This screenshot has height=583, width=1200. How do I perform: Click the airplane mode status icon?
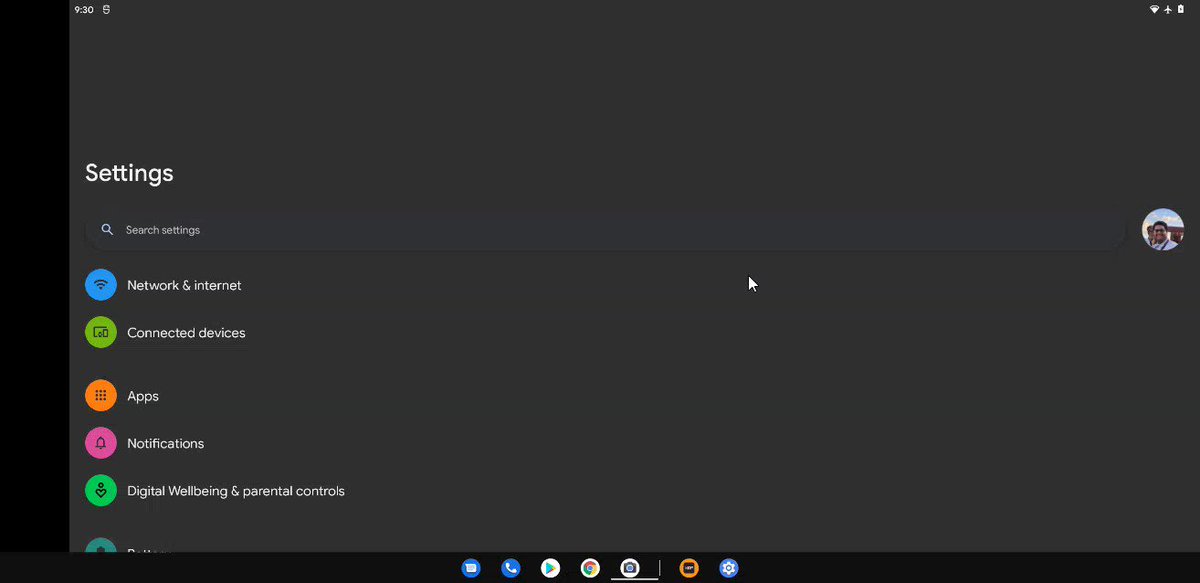pyautogui.click(x=1168, y=9)
